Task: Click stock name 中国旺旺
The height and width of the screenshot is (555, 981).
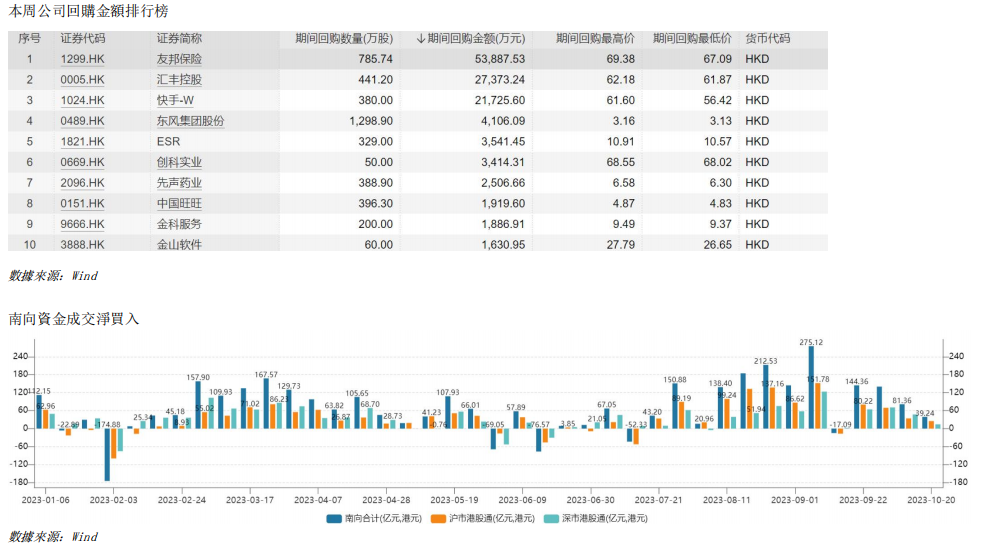Action: point(179,204)
